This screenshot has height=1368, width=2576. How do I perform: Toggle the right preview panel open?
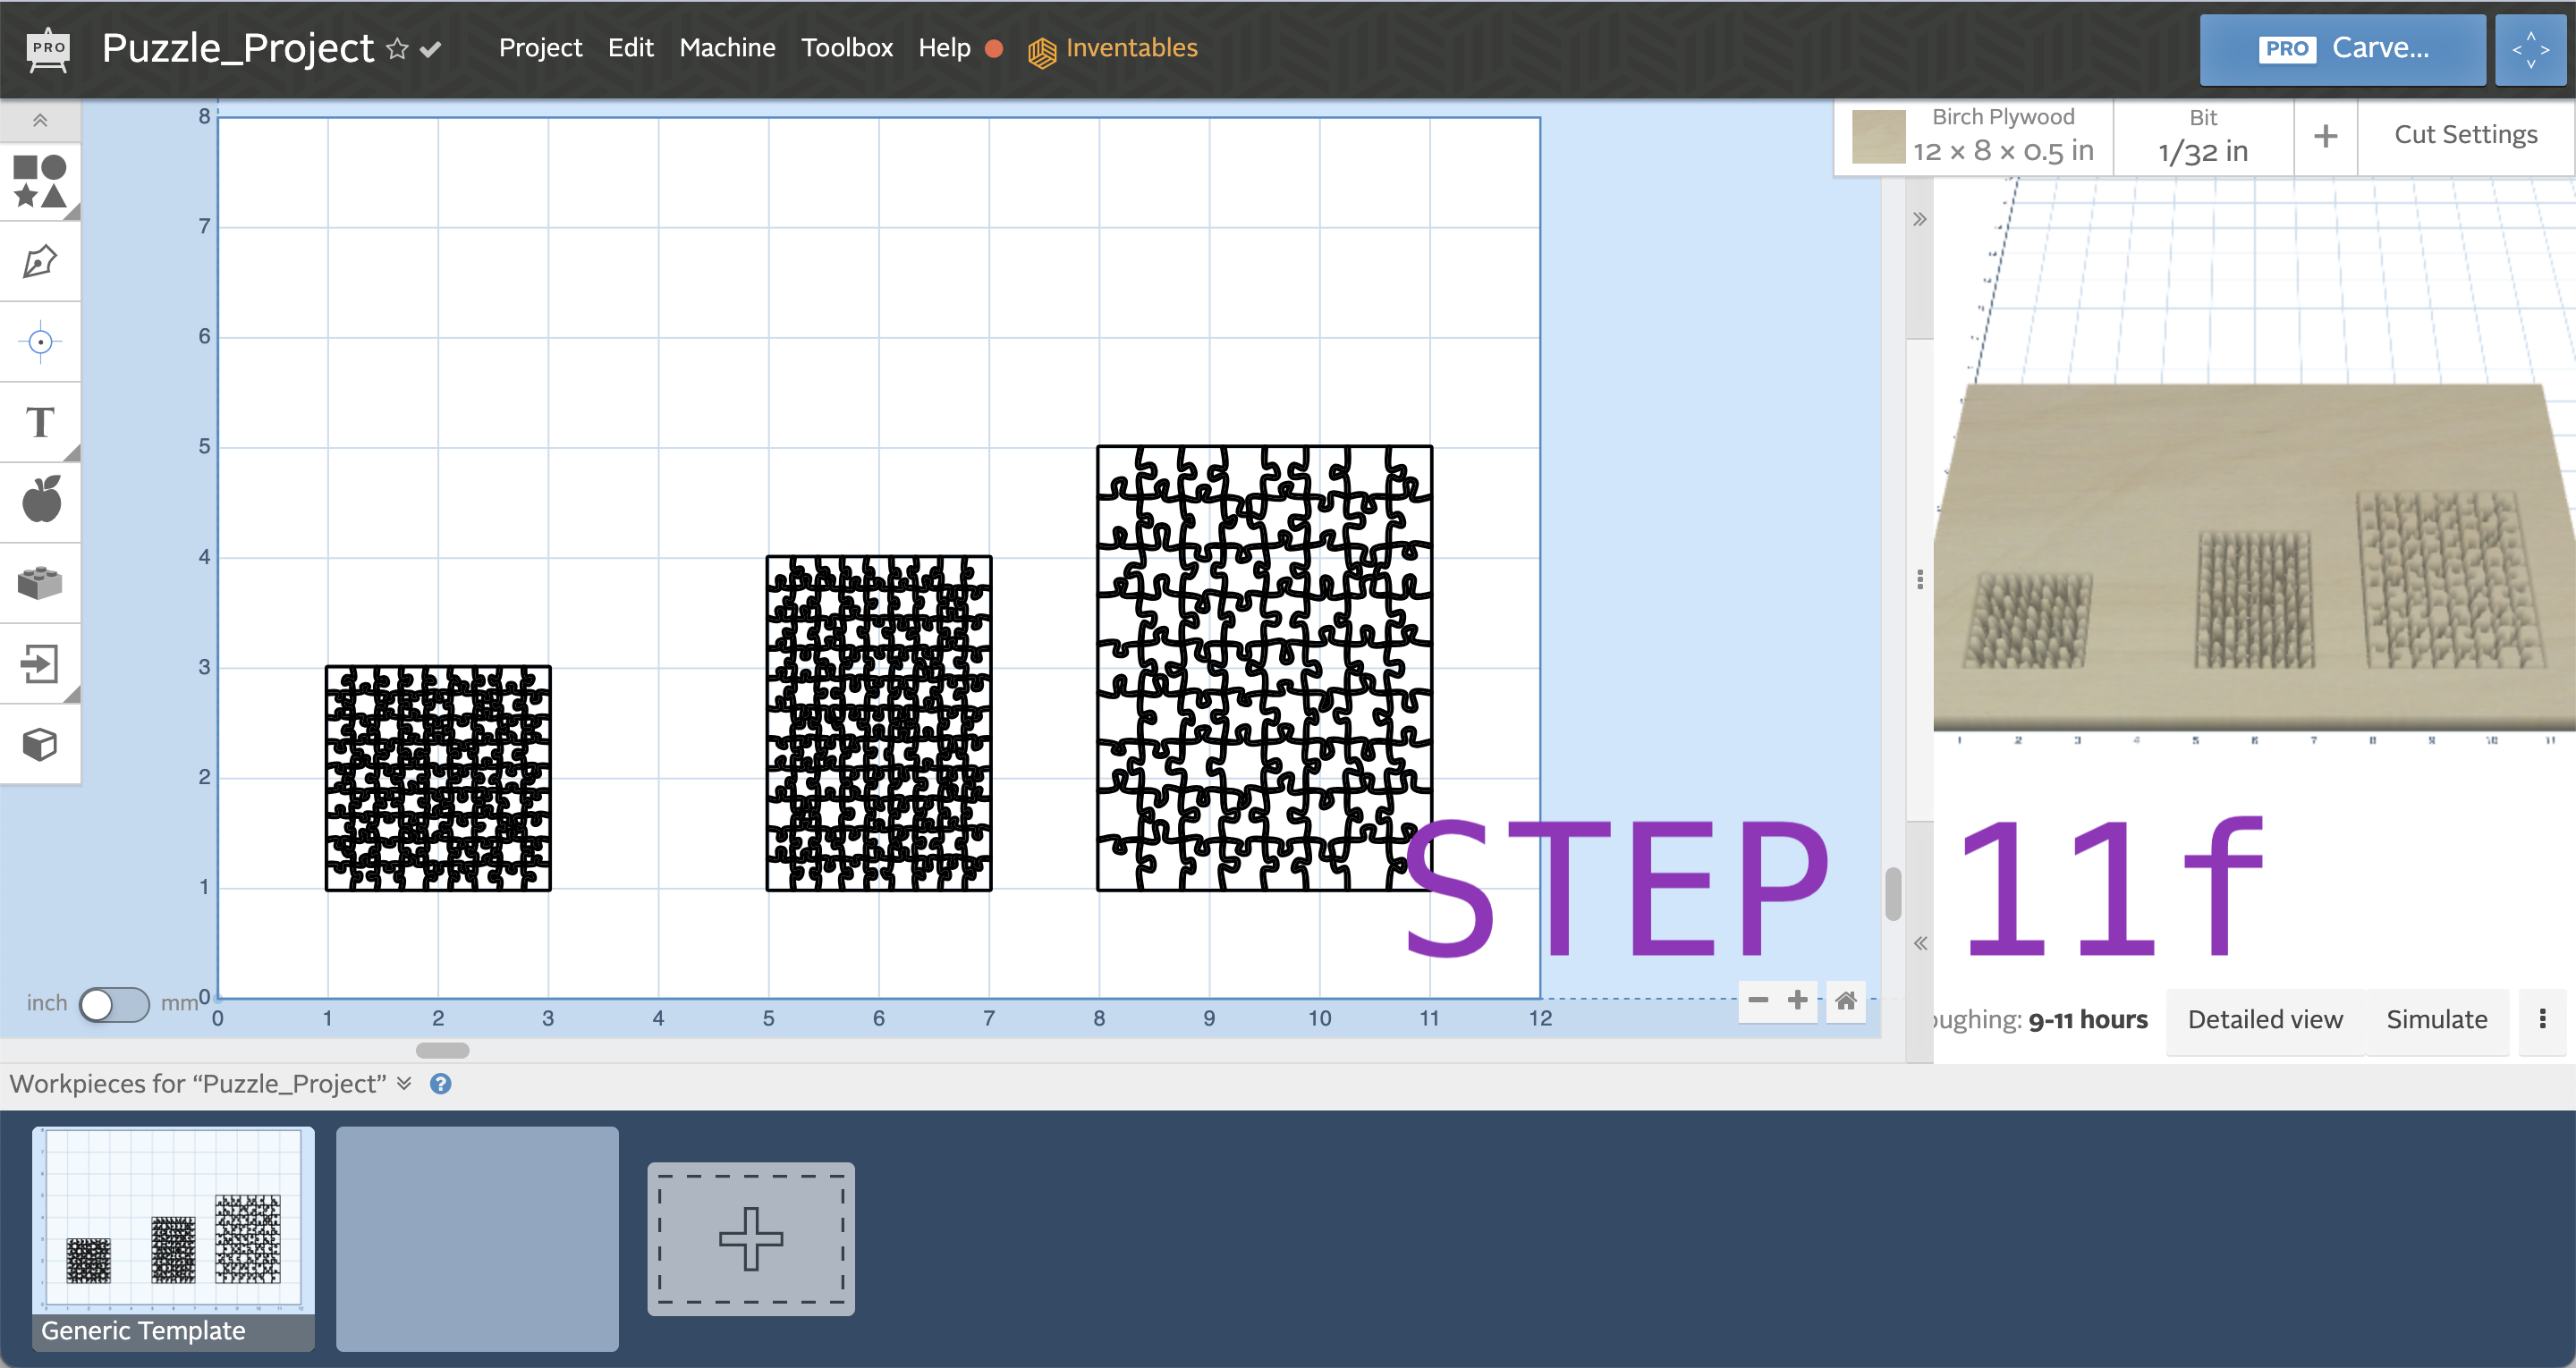tap(1920, 218)
